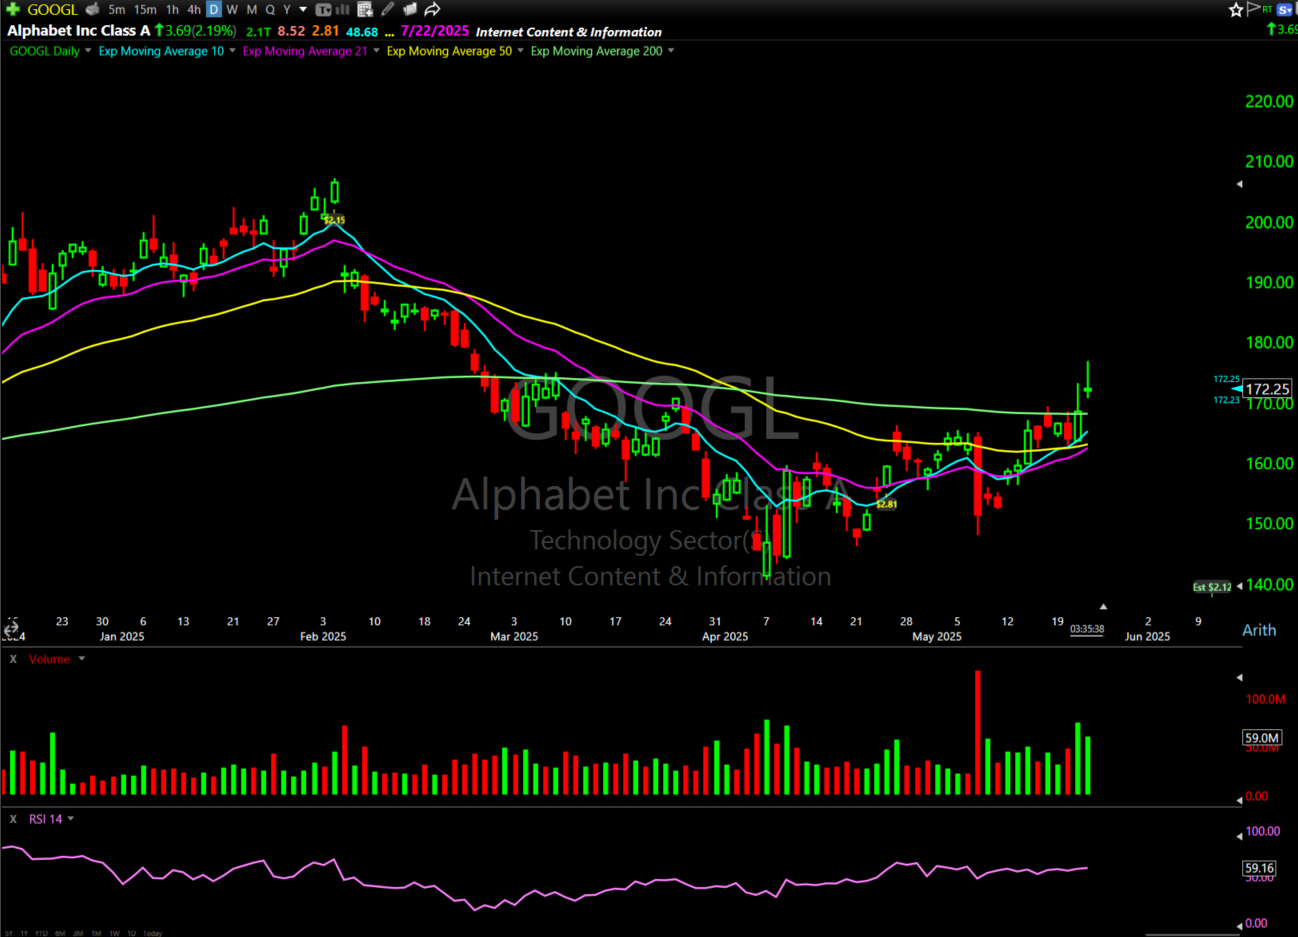Select the 5Y range button at bottom
The width and height of the screenshot is (1298, 937).
8,933
